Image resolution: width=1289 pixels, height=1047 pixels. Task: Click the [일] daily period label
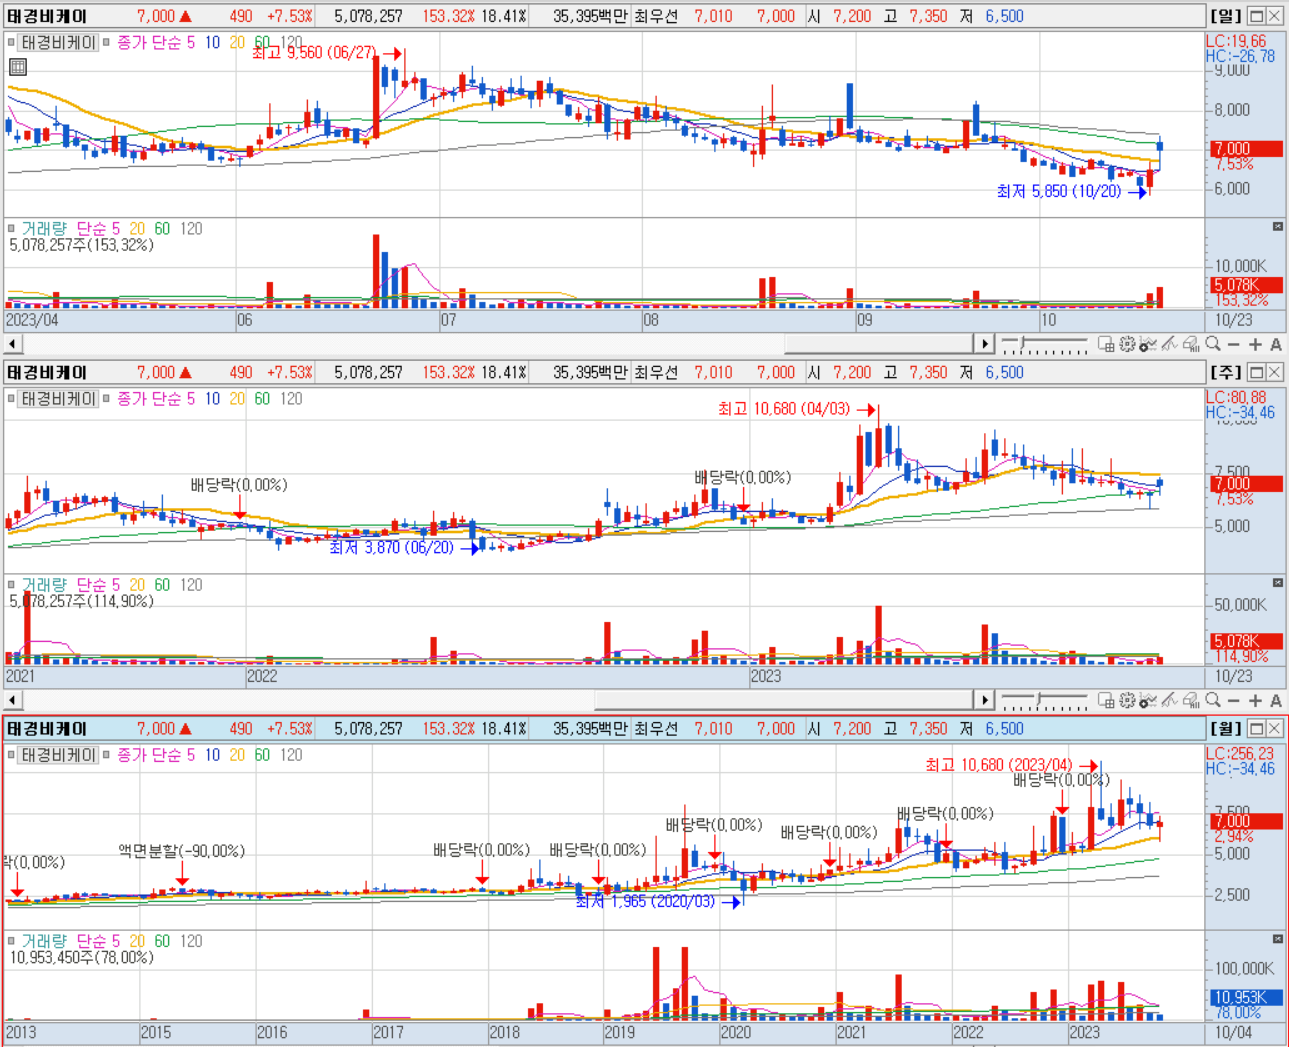1226,16
